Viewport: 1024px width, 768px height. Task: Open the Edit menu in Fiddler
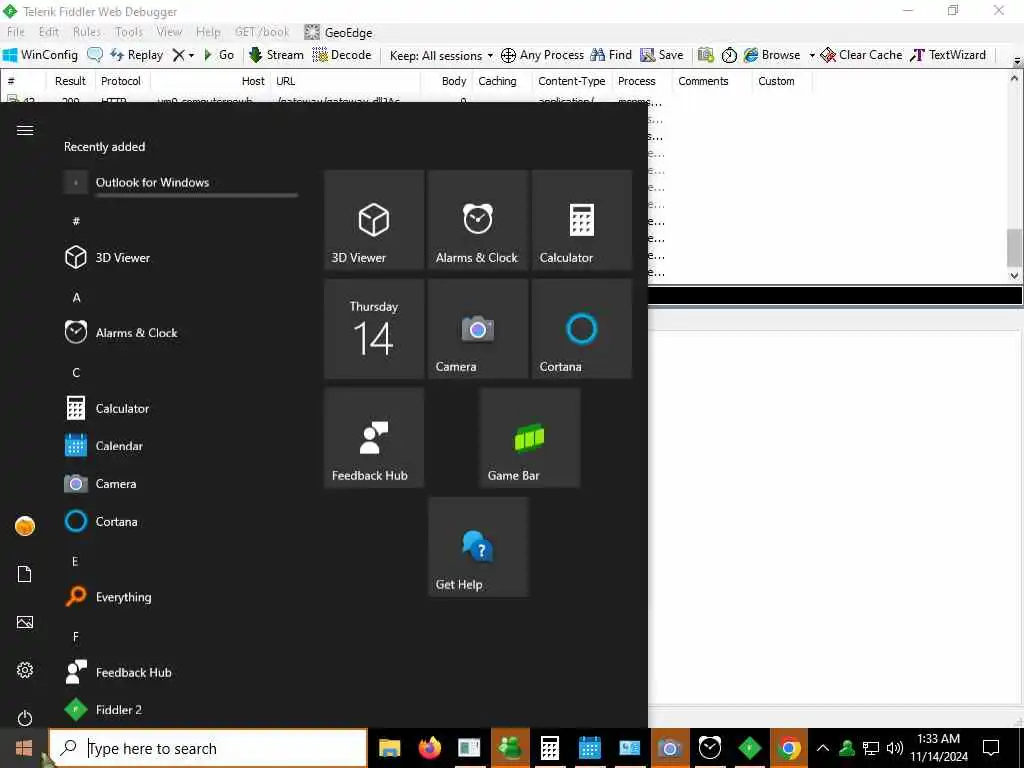pos(49,32)
